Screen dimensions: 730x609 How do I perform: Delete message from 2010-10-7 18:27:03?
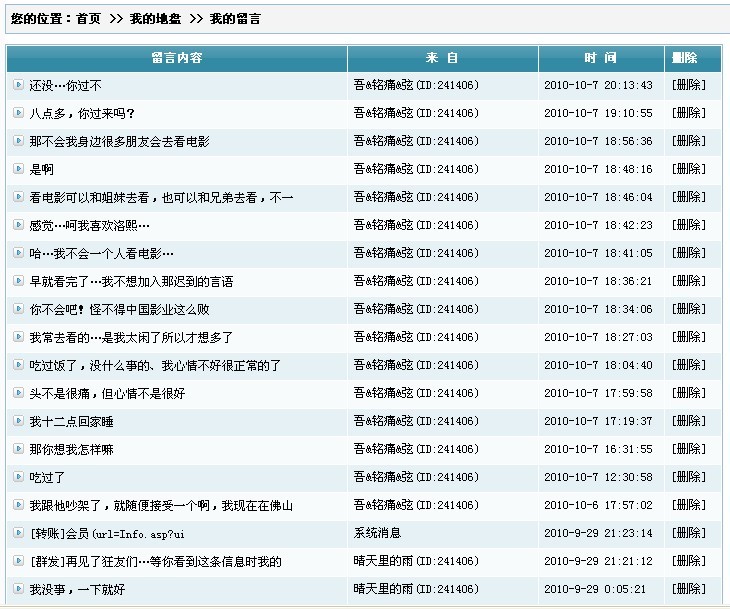(x=689, y=337)
